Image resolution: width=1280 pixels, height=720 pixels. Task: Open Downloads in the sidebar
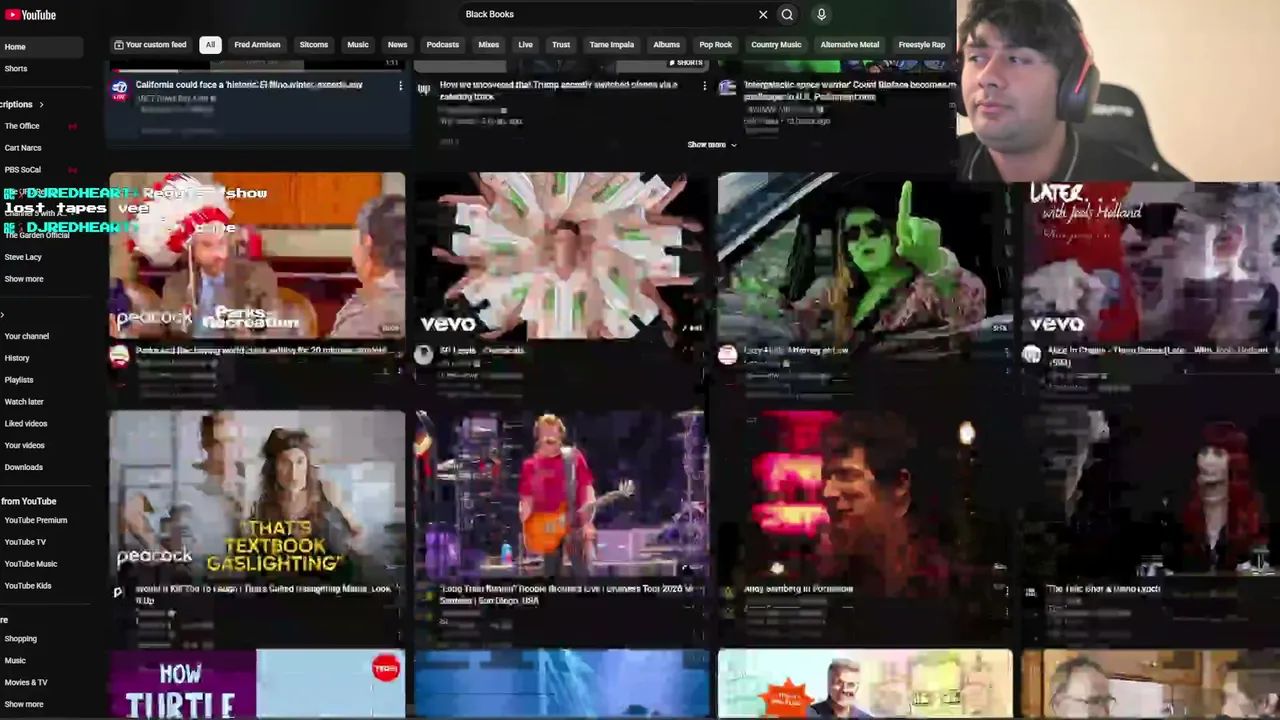coord(24,467)
